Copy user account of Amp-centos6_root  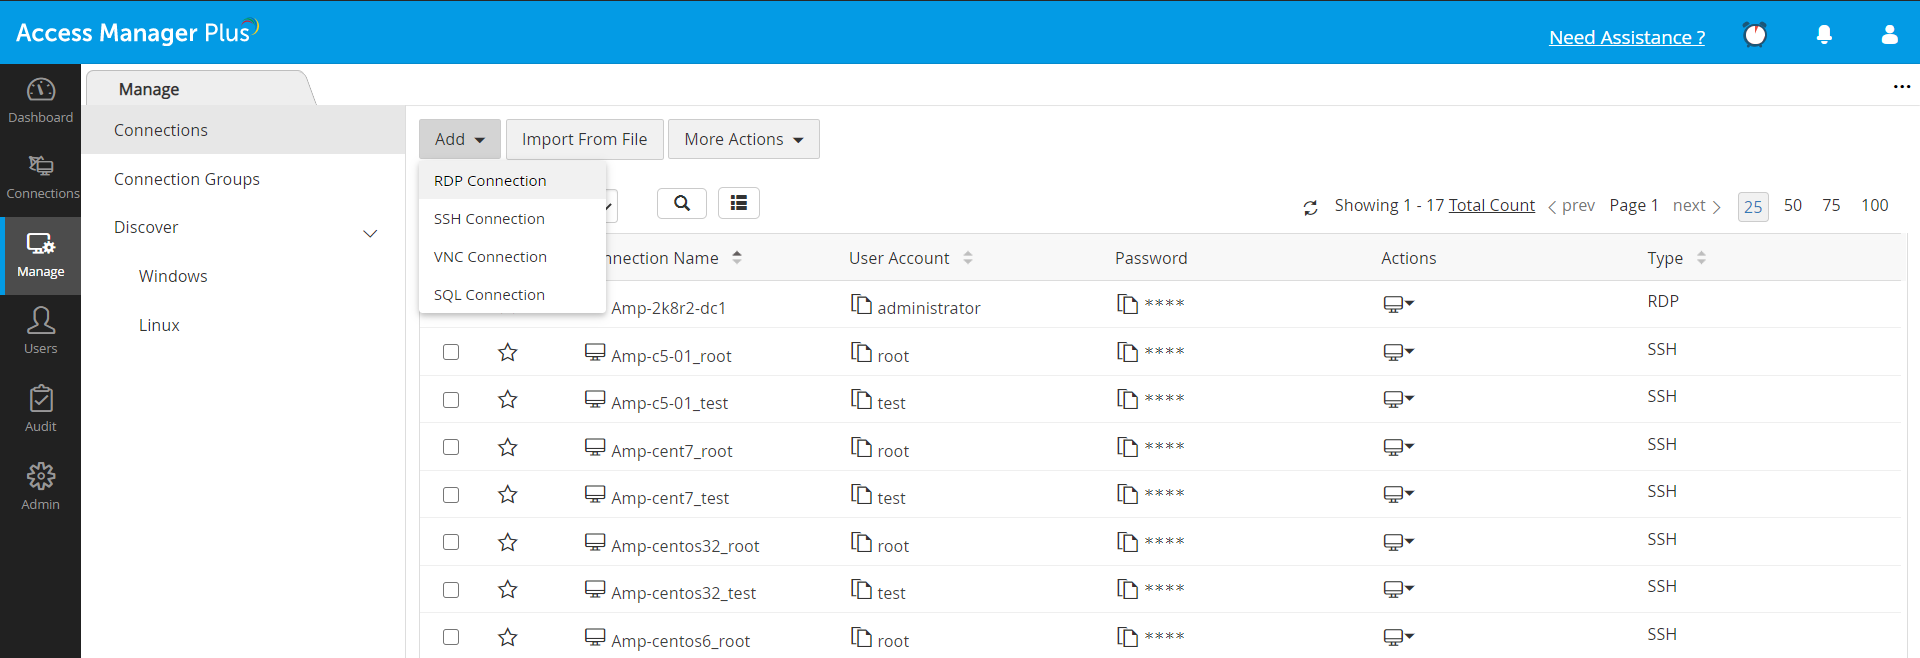coord(861,636)
